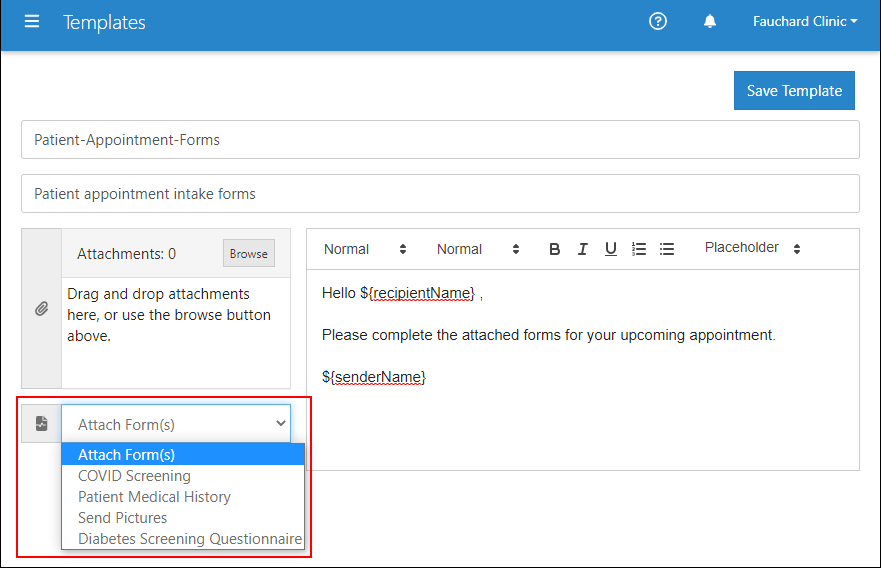Click the 'Please complete the attached forms' line
Screen dimensions: 881x568
pos(548,335)
